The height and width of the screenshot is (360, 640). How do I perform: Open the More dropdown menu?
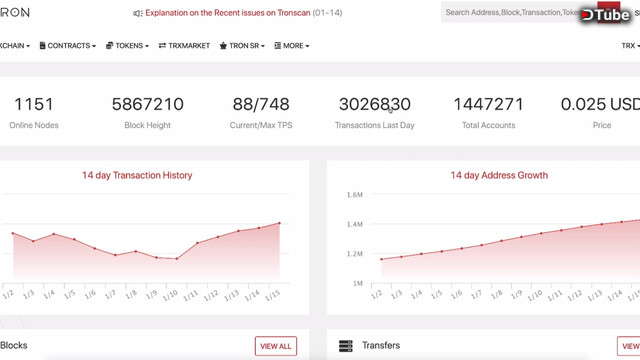(292, 46)
